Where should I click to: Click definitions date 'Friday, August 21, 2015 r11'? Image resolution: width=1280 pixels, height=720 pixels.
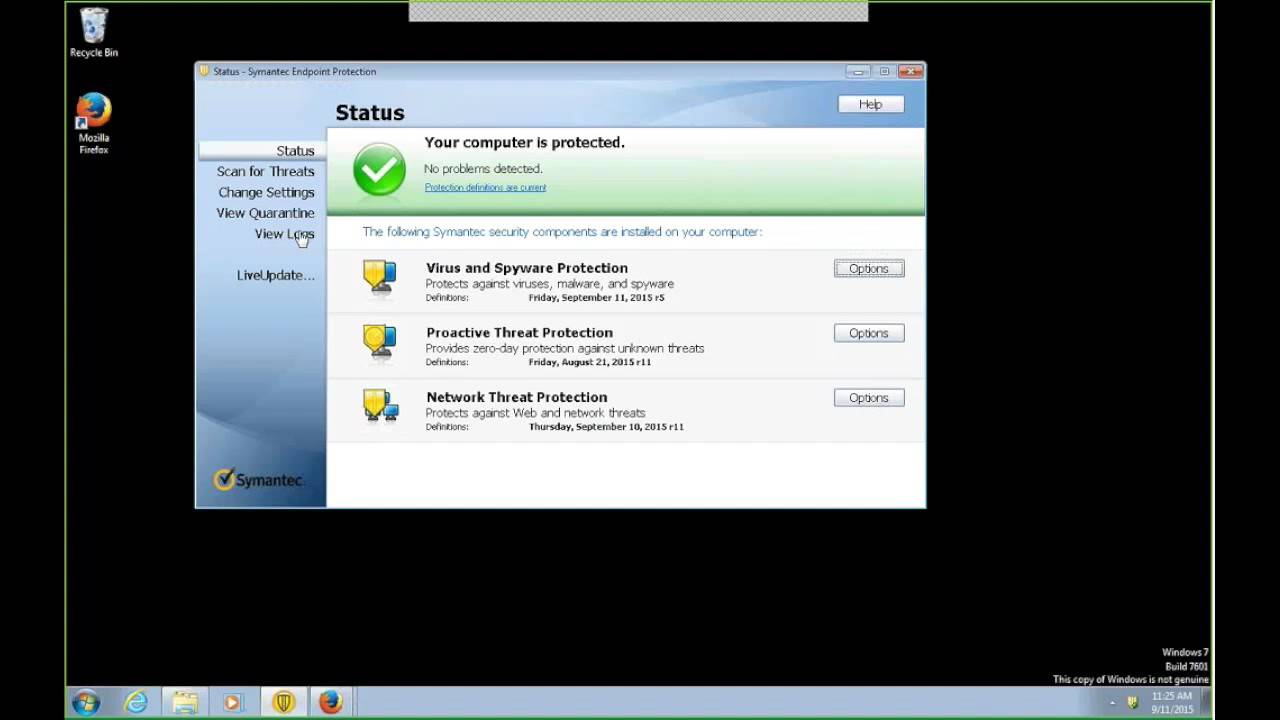590,362
